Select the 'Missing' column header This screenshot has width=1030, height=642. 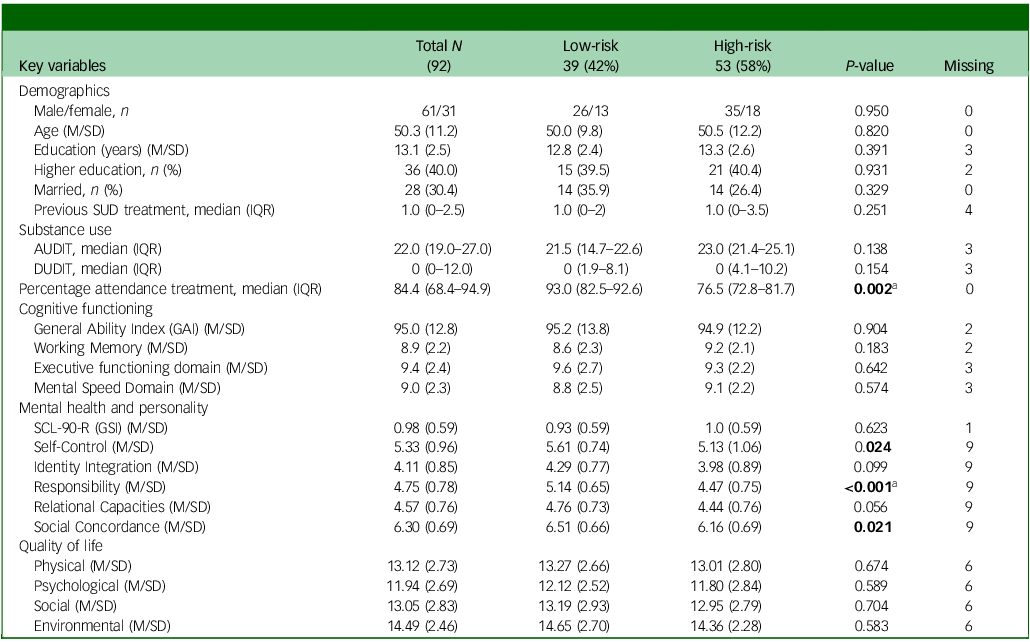pyautogui.click(x=968, y=67)
